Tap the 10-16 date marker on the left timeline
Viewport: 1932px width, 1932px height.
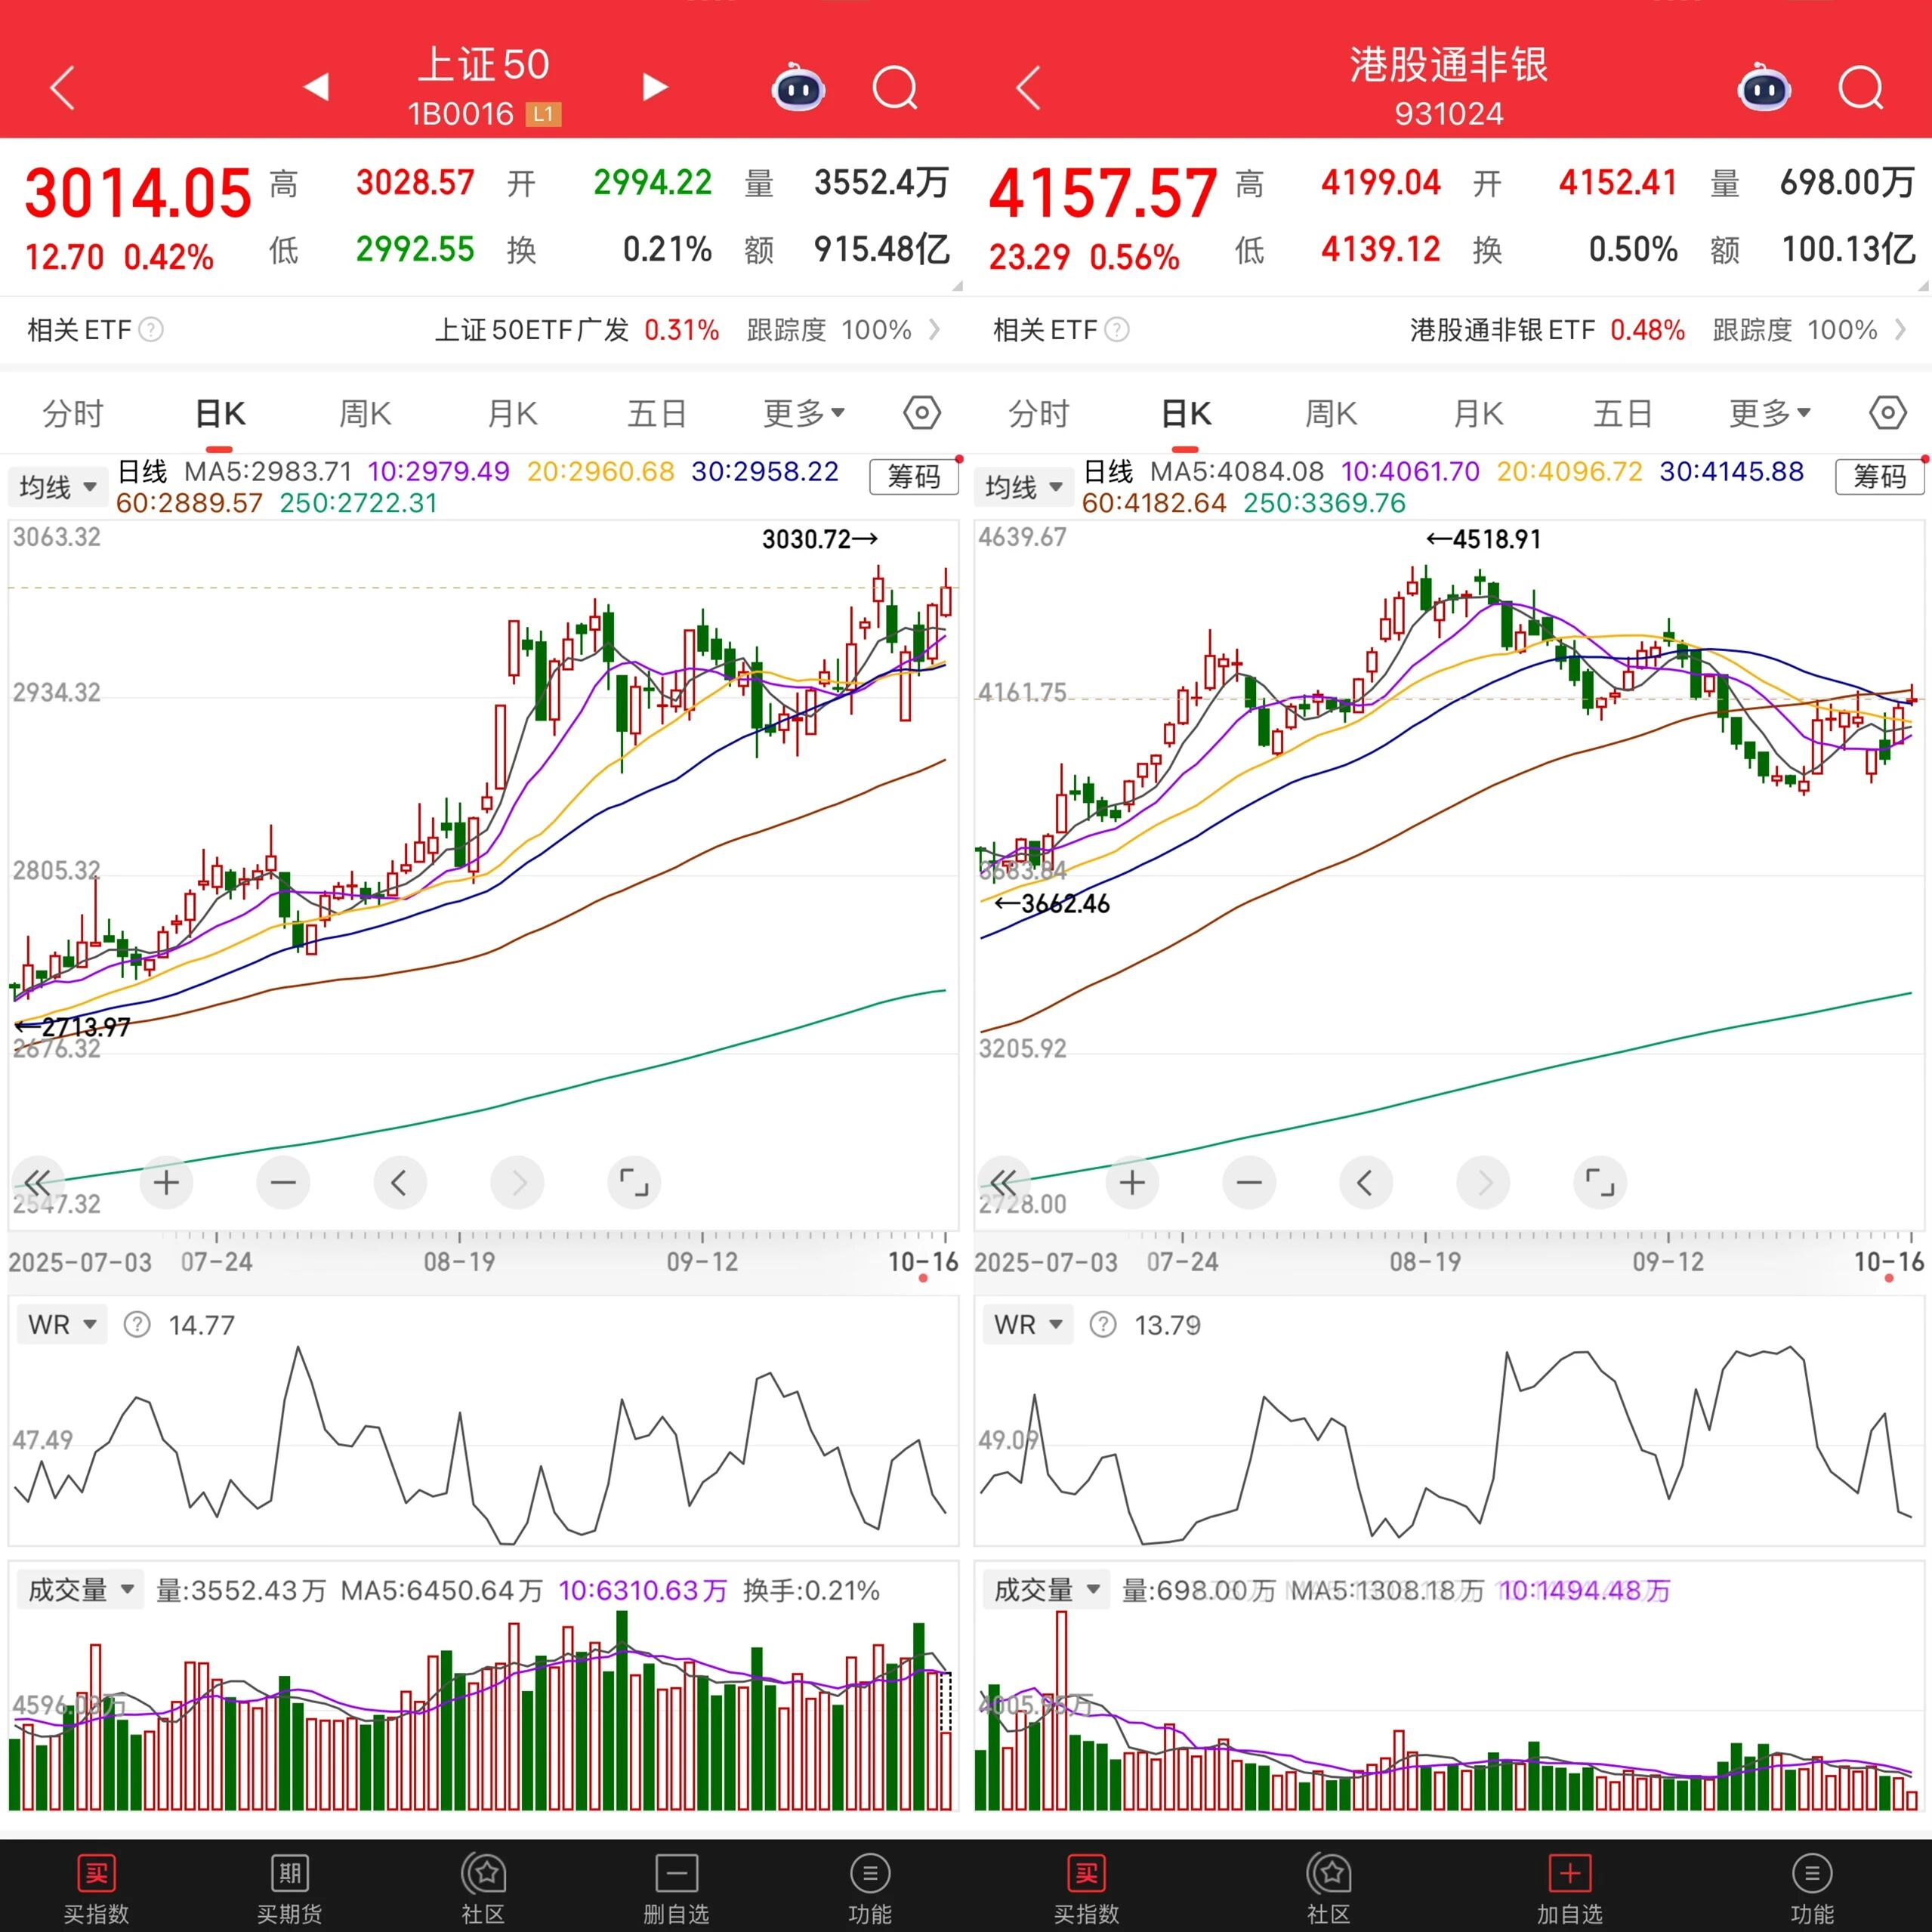coord(922,1262)
